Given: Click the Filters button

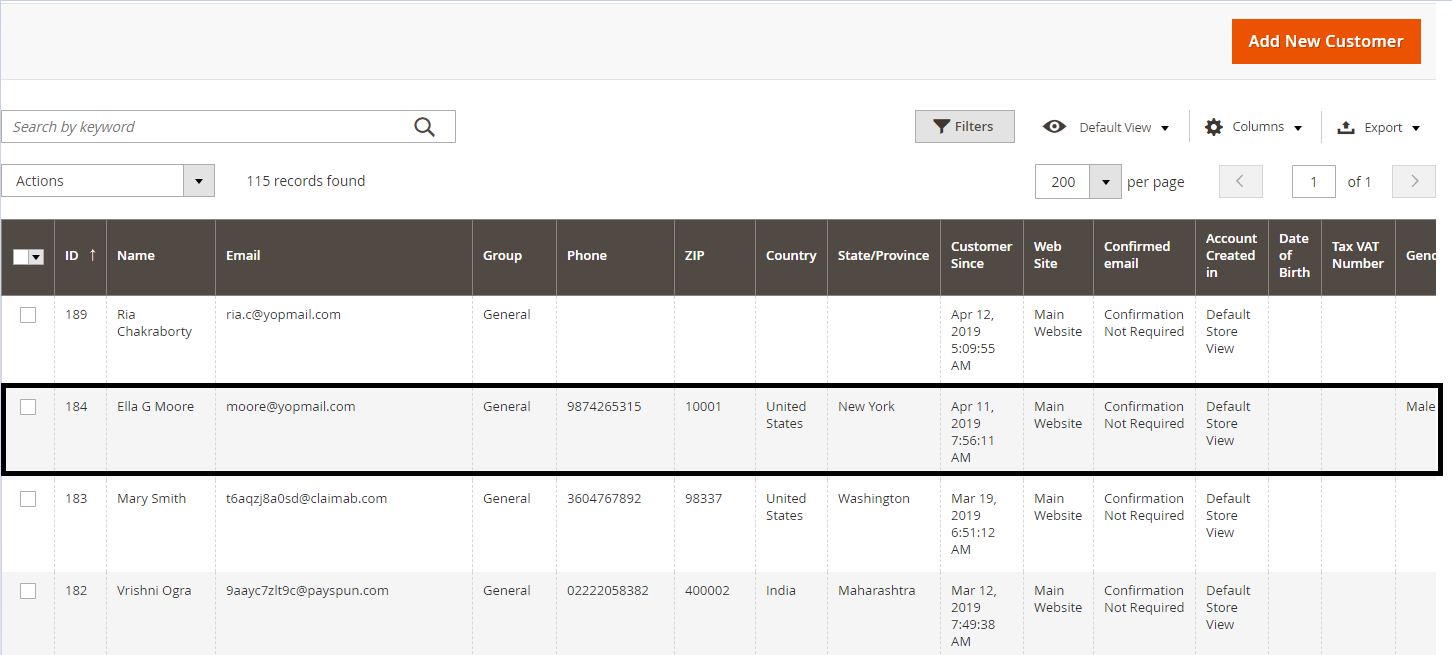Looking at the screenshot, I should [964, 126].
